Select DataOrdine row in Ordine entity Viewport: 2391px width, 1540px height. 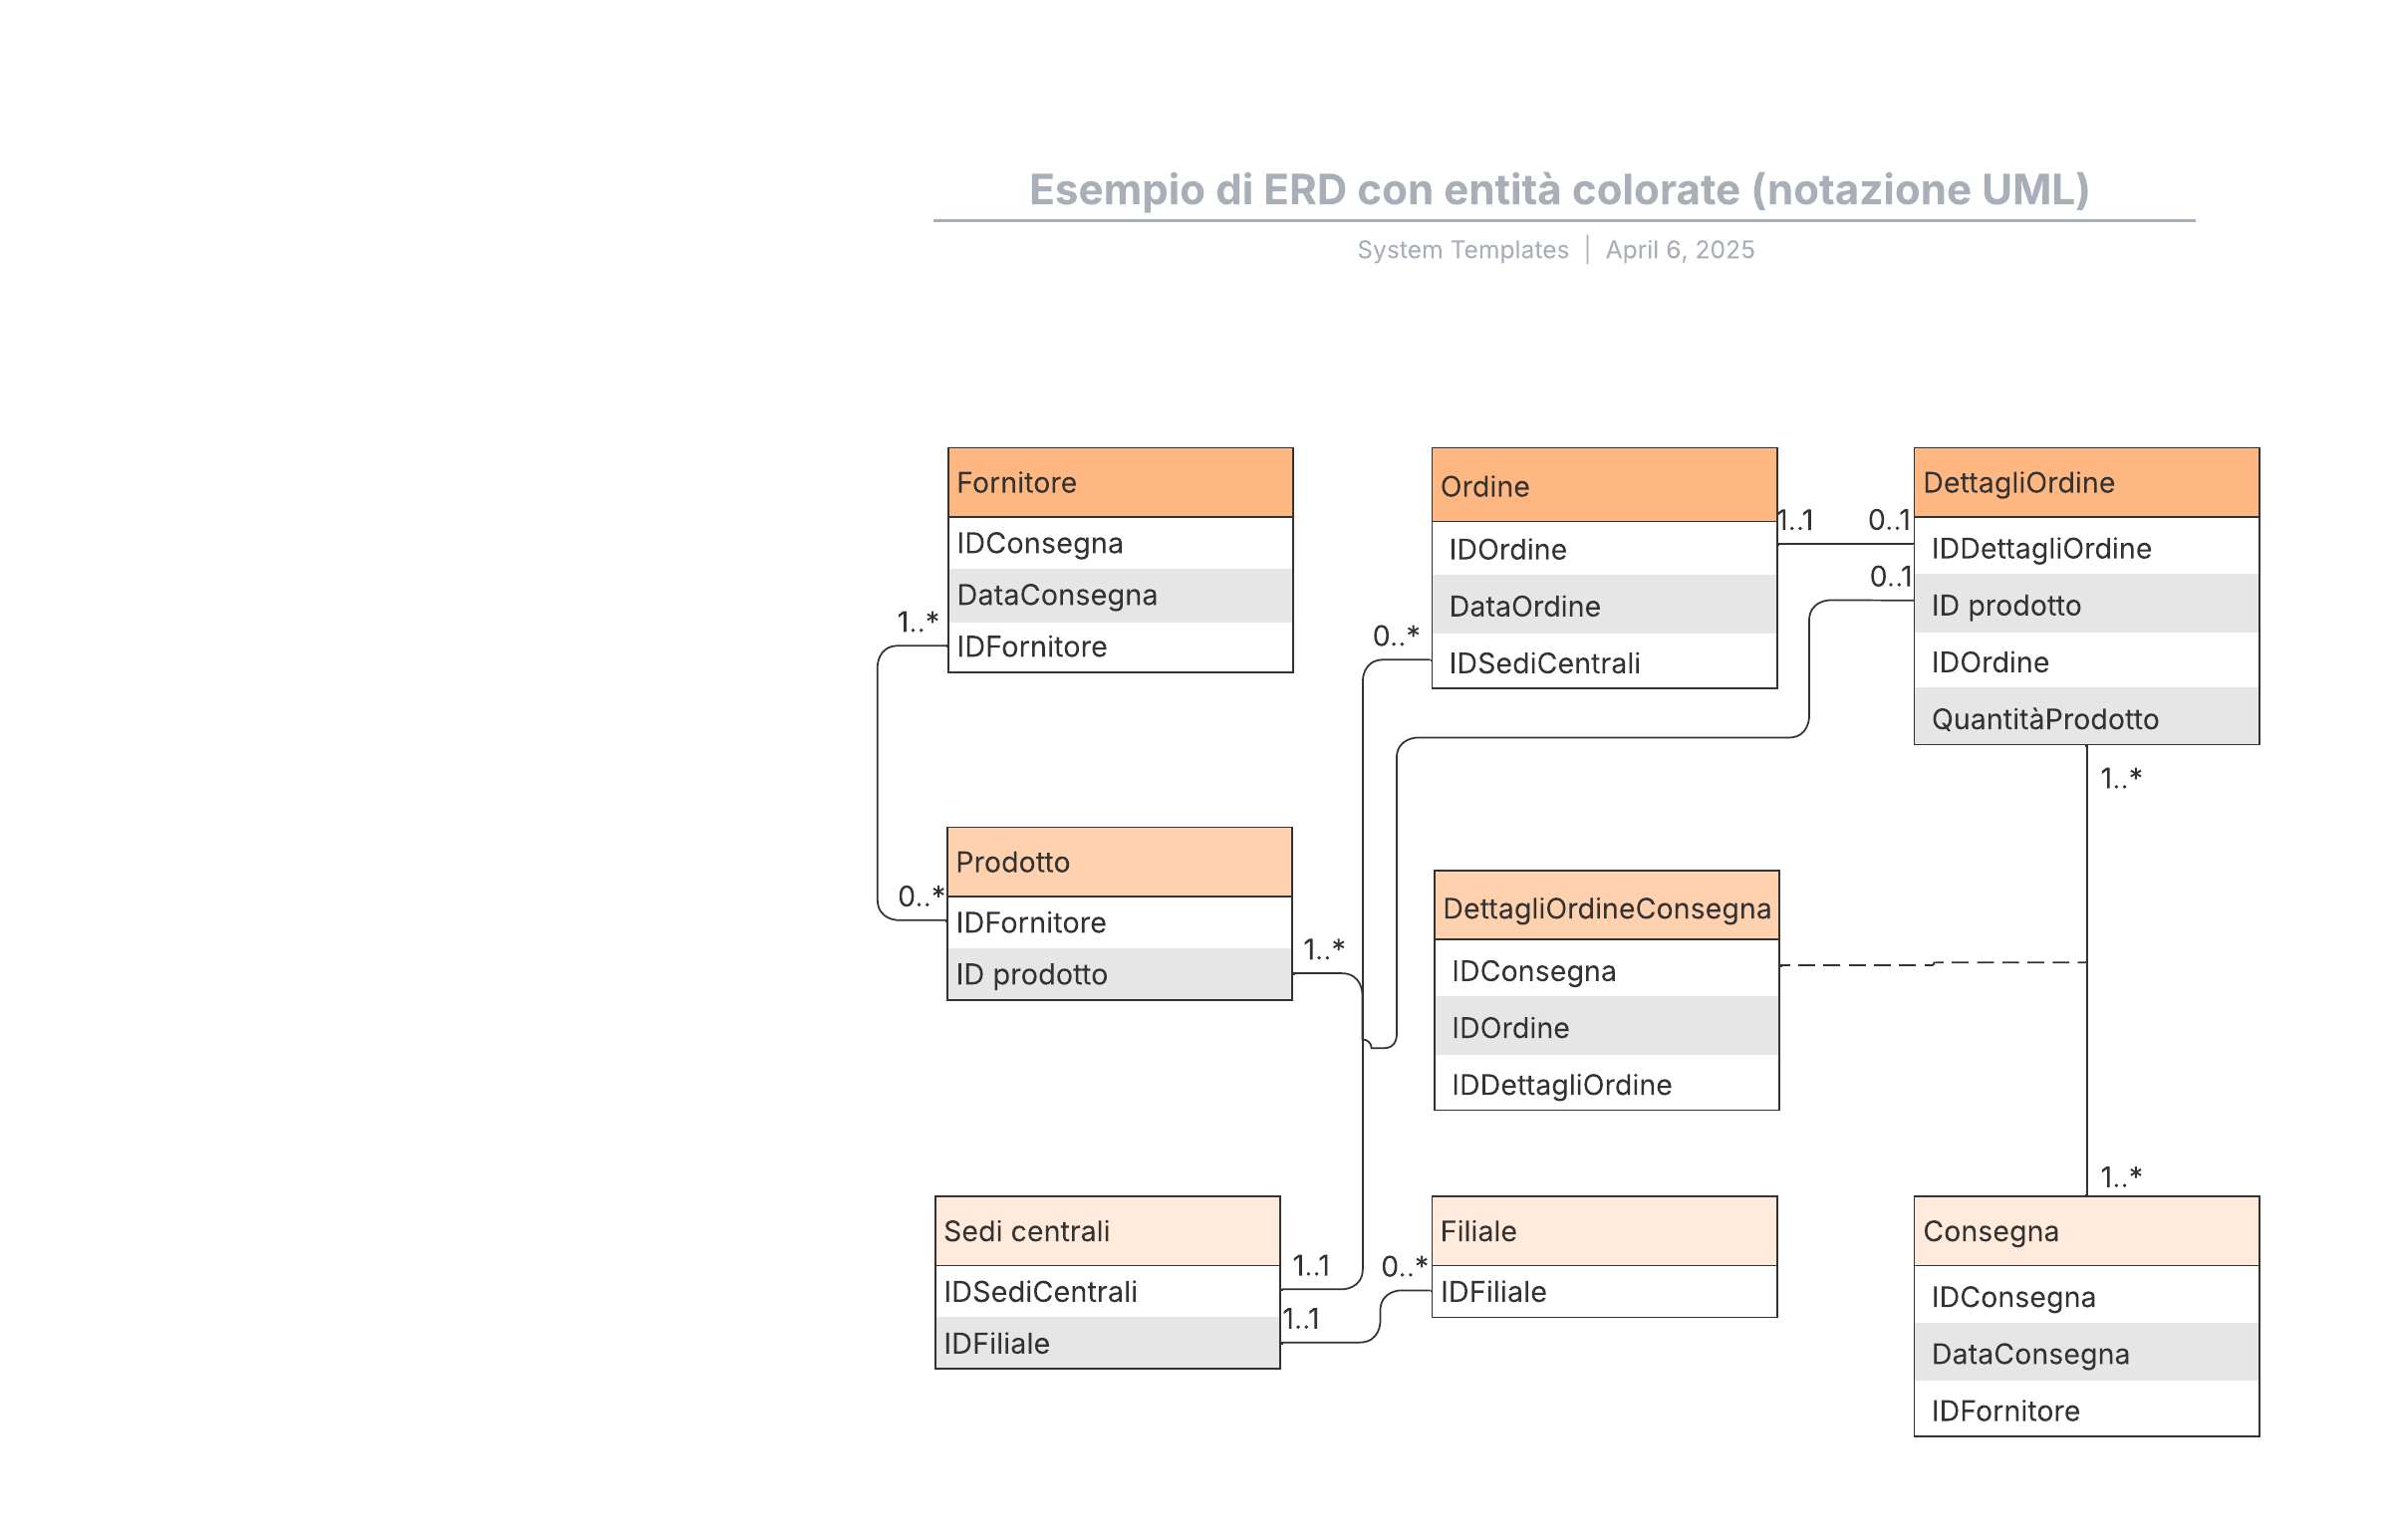pos(1603,605)
